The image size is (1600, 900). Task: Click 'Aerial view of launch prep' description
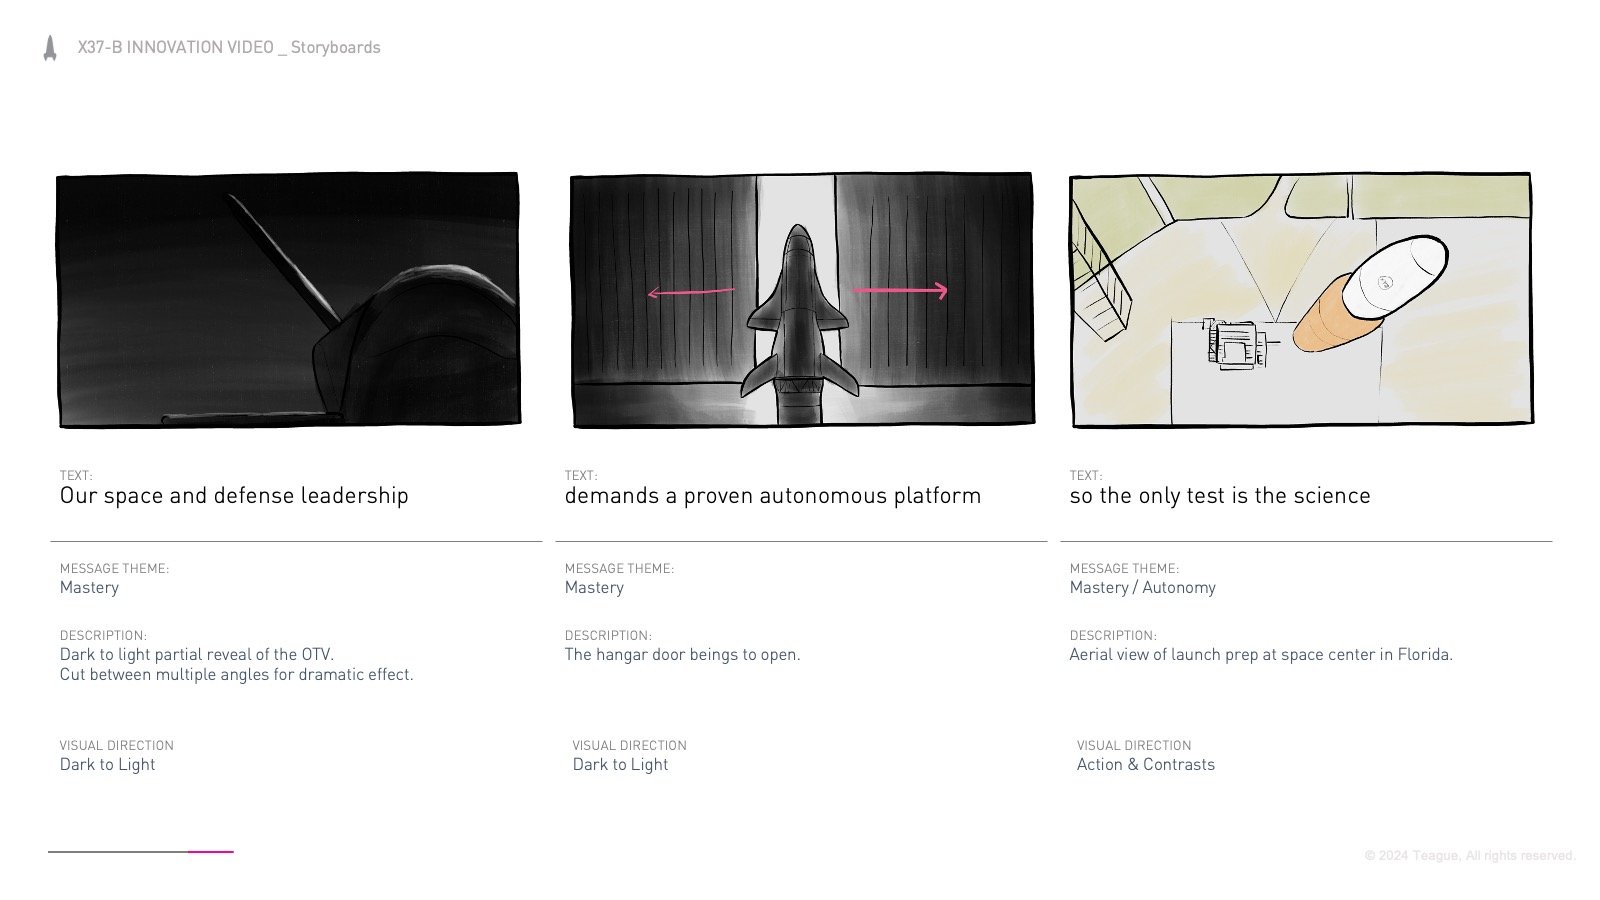click(x=1261, y=655)
